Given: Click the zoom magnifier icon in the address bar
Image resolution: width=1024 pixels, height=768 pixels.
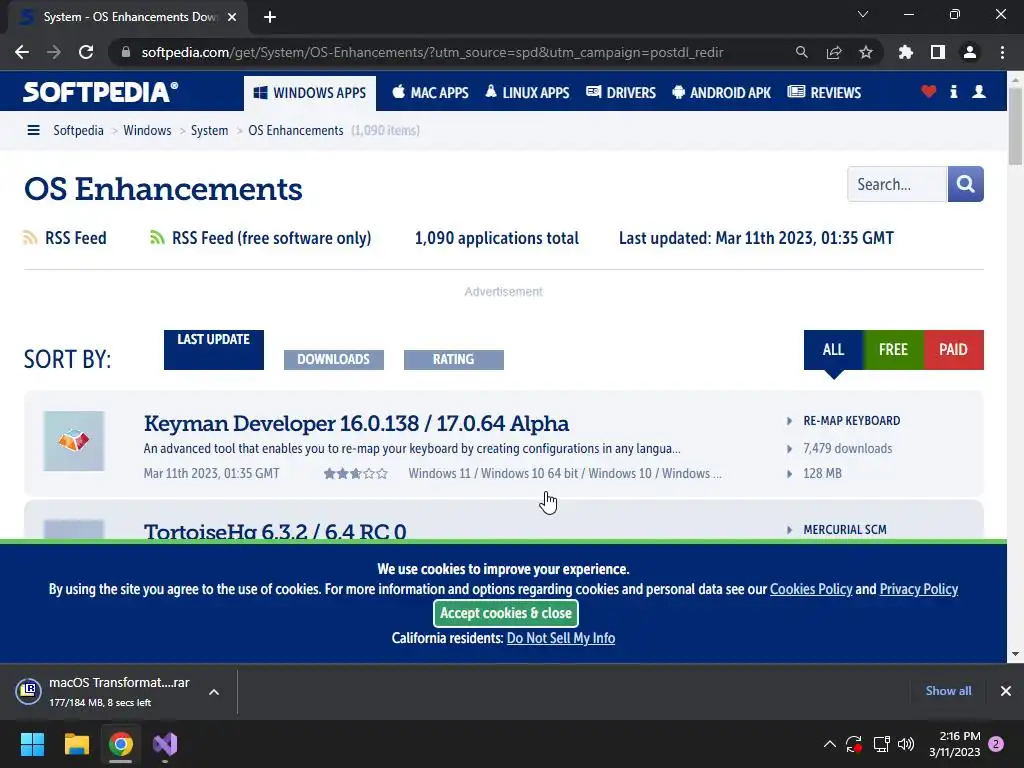Looking at the screenshot, I should (x=801, y=52).
